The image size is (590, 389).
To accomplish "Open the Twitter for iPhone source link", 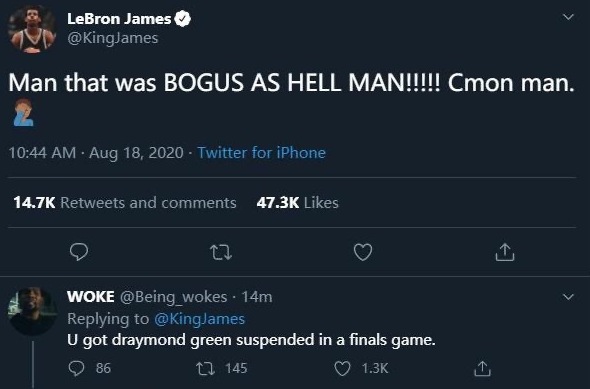I will click(262, 153).
